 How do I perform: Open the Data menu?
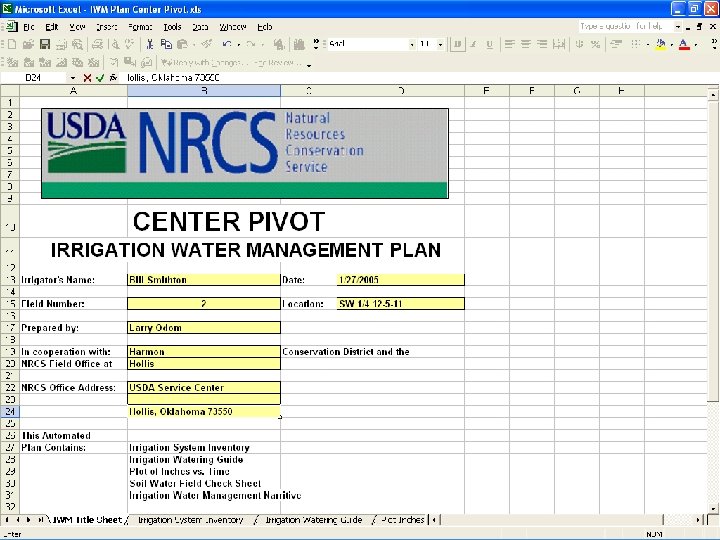[x=200, y=27]
